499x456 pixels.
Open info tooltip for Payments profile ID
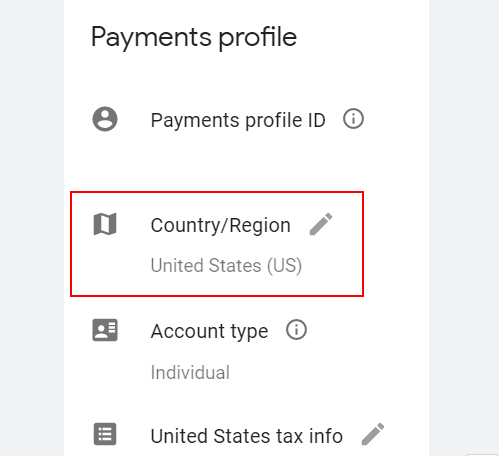(x=353, y=119)
